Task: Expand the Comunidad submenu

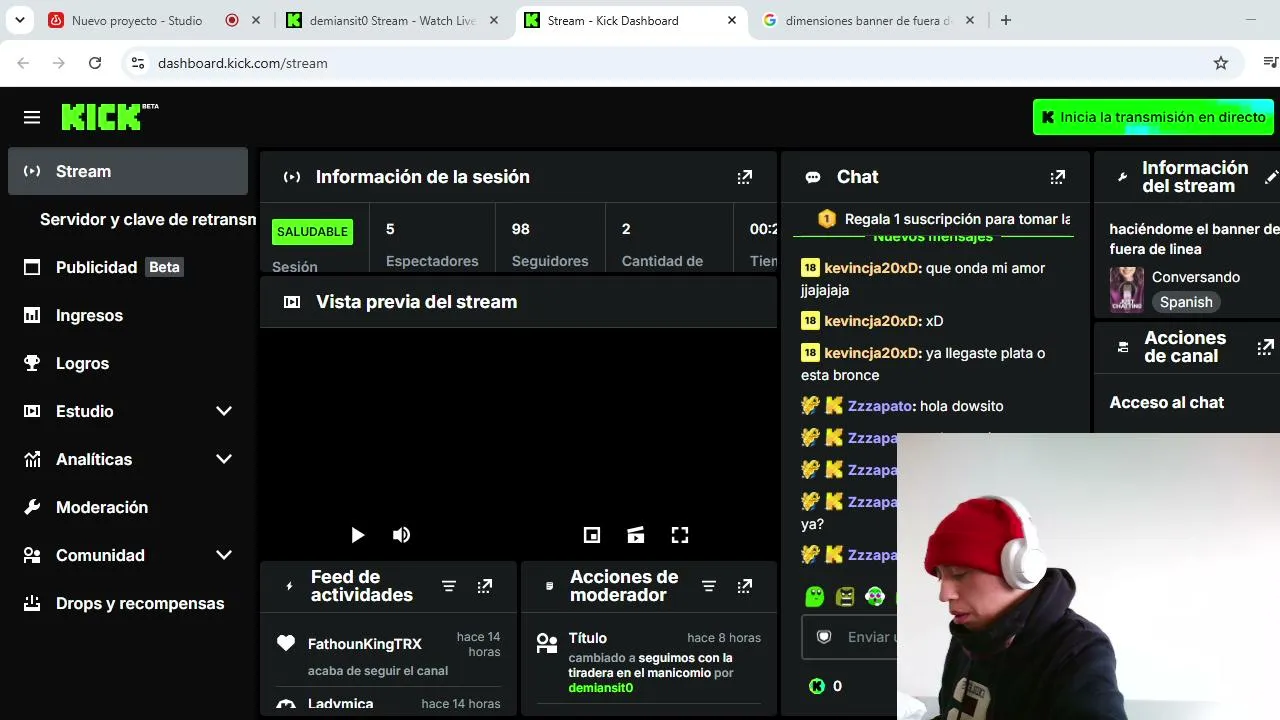Action: [224, 555]
